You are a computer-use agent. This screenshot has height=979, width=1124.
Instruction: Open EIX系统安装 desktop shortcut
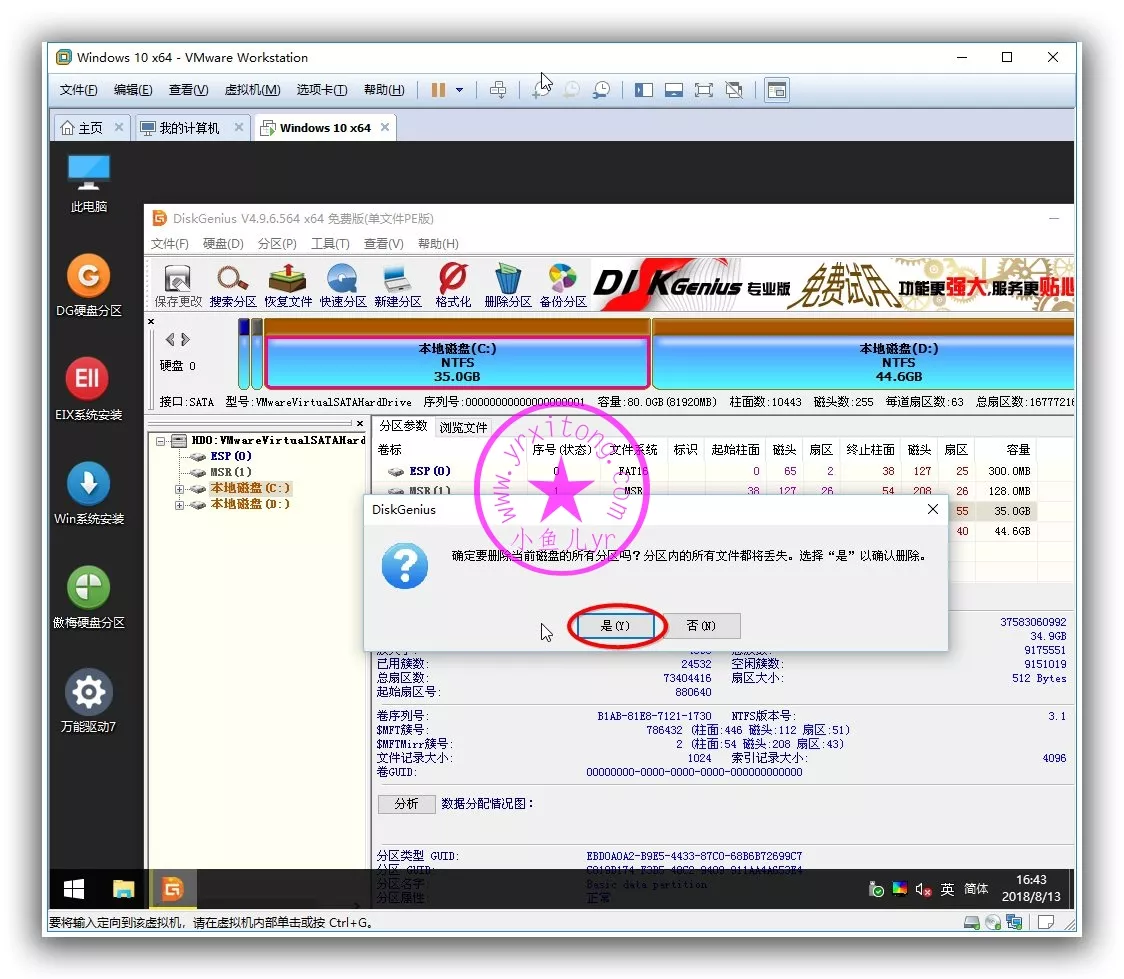tap(89, 390)
